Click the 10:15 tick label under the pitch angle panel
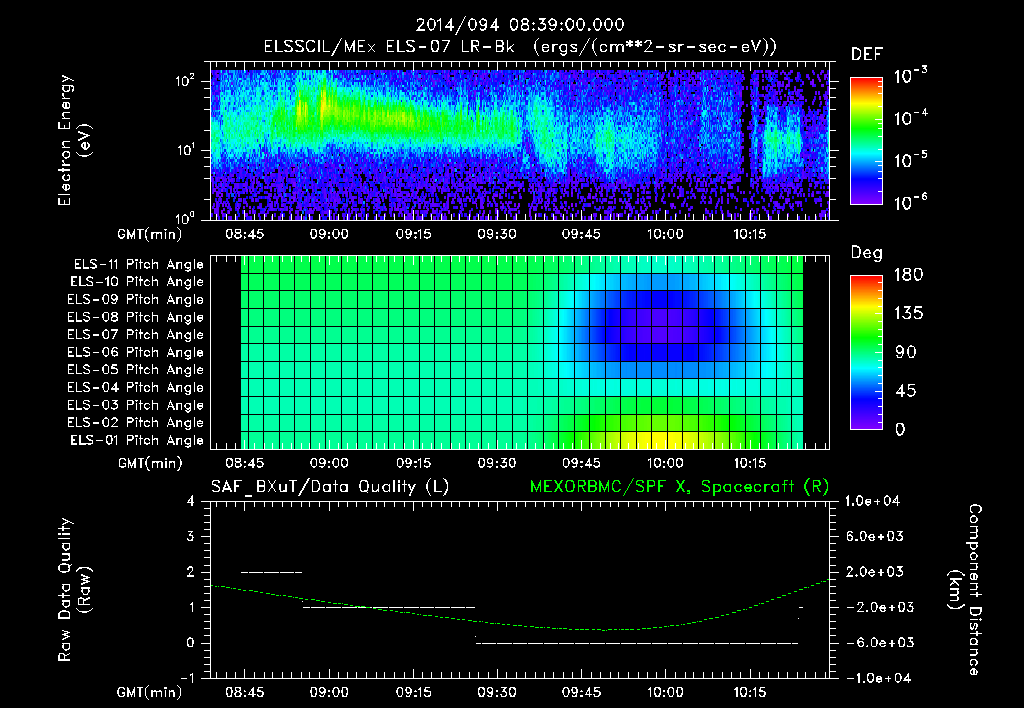Viewport: 1024px width, 708px height. click(750, 464)
